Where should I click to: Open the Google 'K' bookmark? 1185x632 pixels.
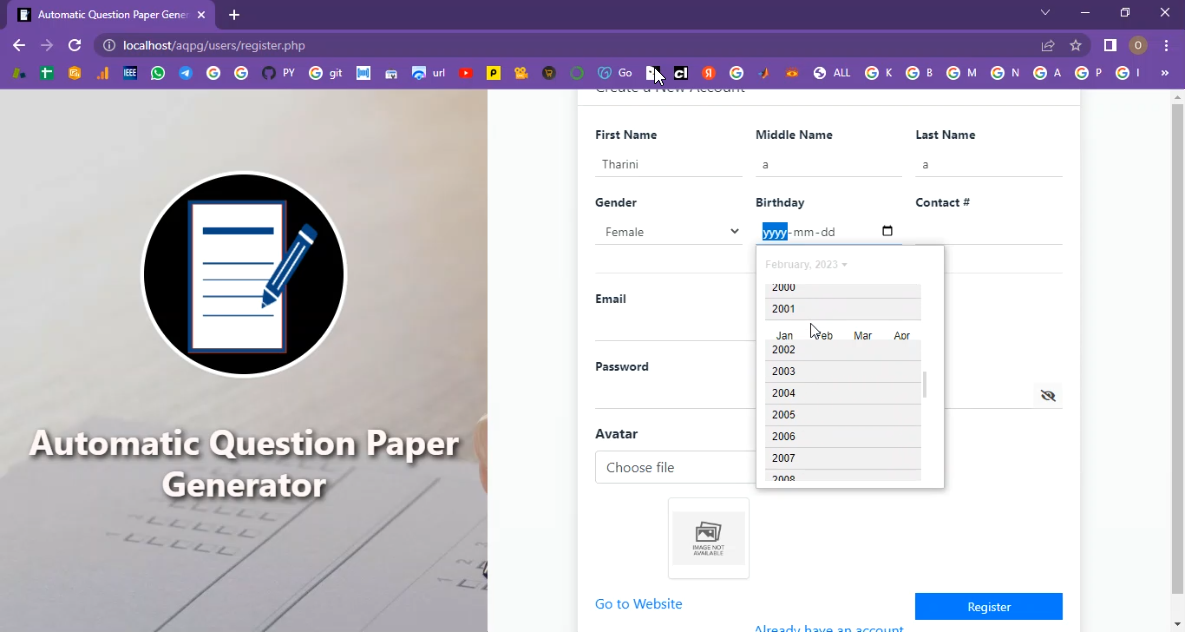[879, 73]
